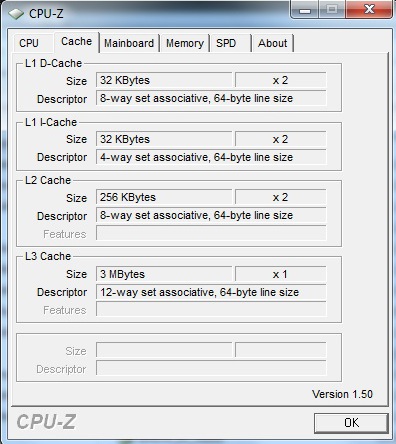Click L2 Cache size field 256 KBytes
The image size is (396, 444).
(x=164, y=197)
